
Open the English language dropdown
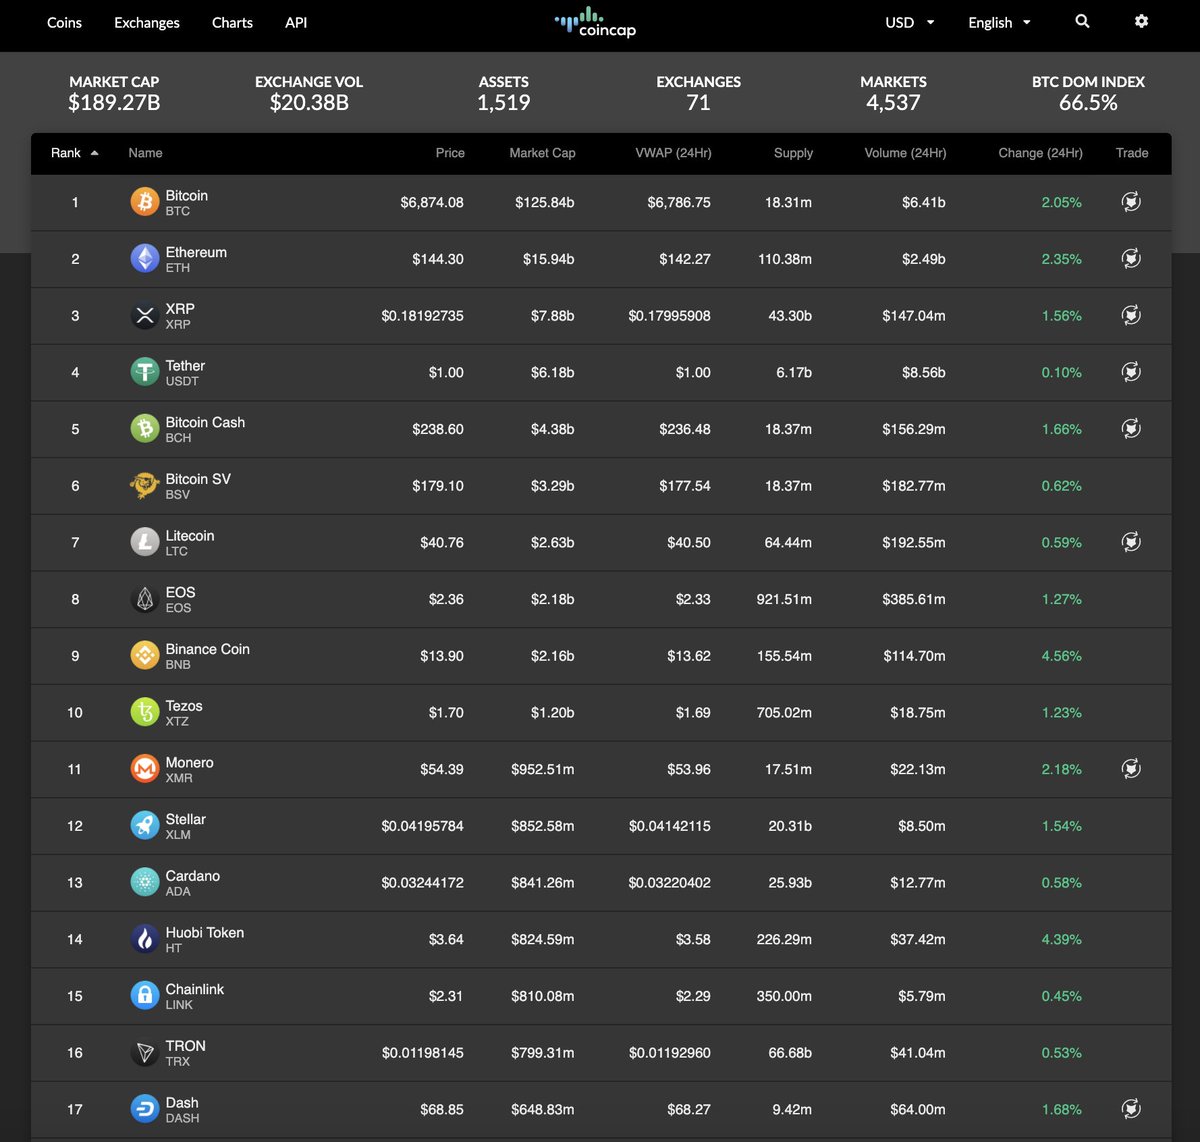pyautogui.click(x=999, y=22)
